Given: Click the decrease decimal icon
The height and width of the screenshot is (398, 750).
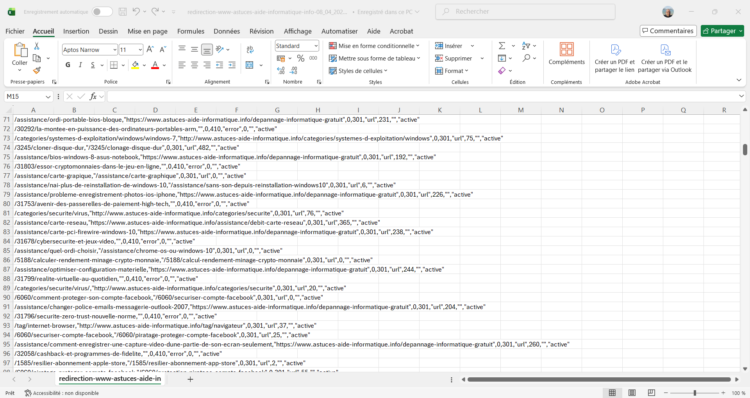Looking at the screenshot, I should (x=293, y=71).
